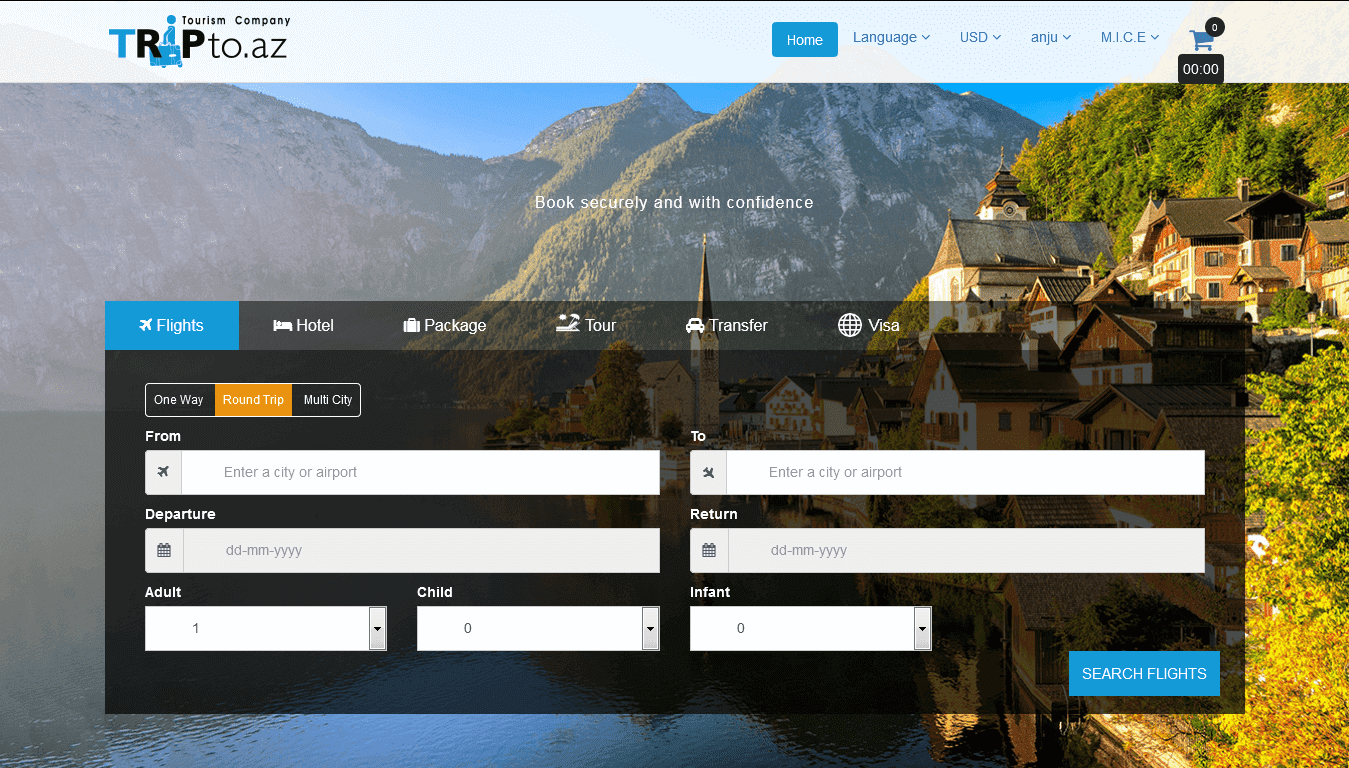1349x768 pixels.
Task: Switch to the Visa tab
Action: (869, 325)
